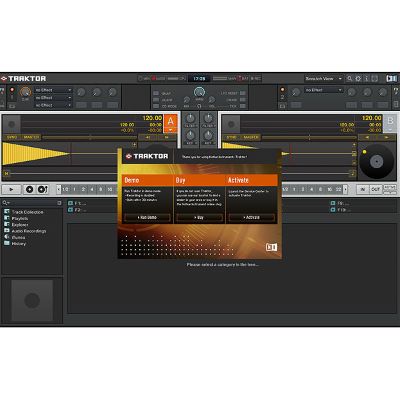Image resolution: width=400 pixels, height=400 pixels.
Task: Toggle deck A SYNC button
Action: point(12,137)
